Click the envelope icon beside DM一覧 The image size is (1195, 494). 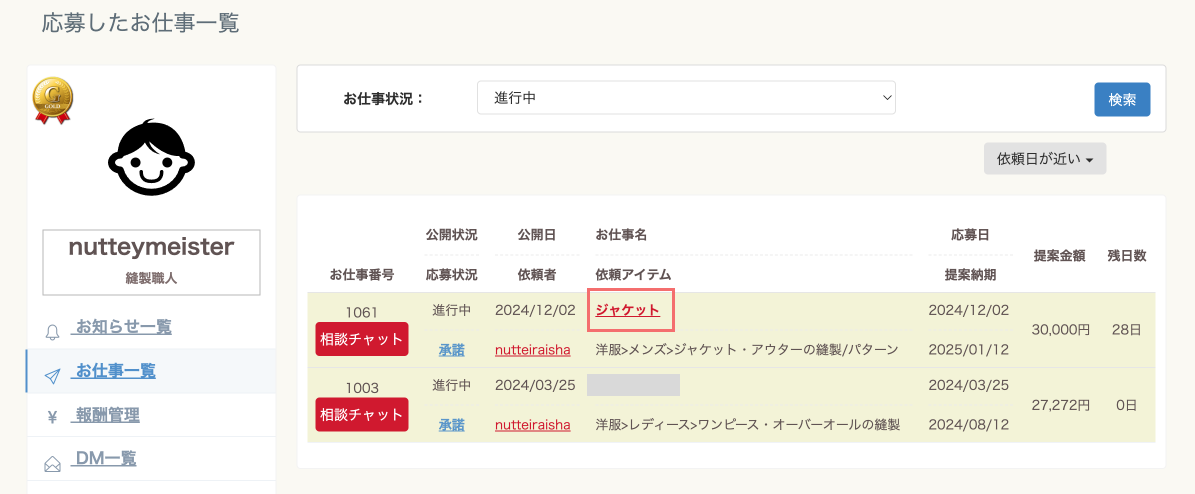(x=53, y=464)
